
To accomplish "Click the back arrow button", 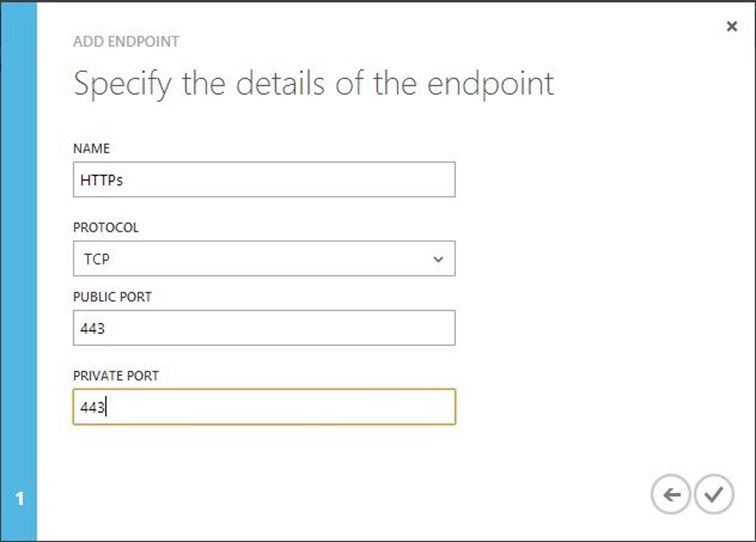I will [x=671, y=495].
